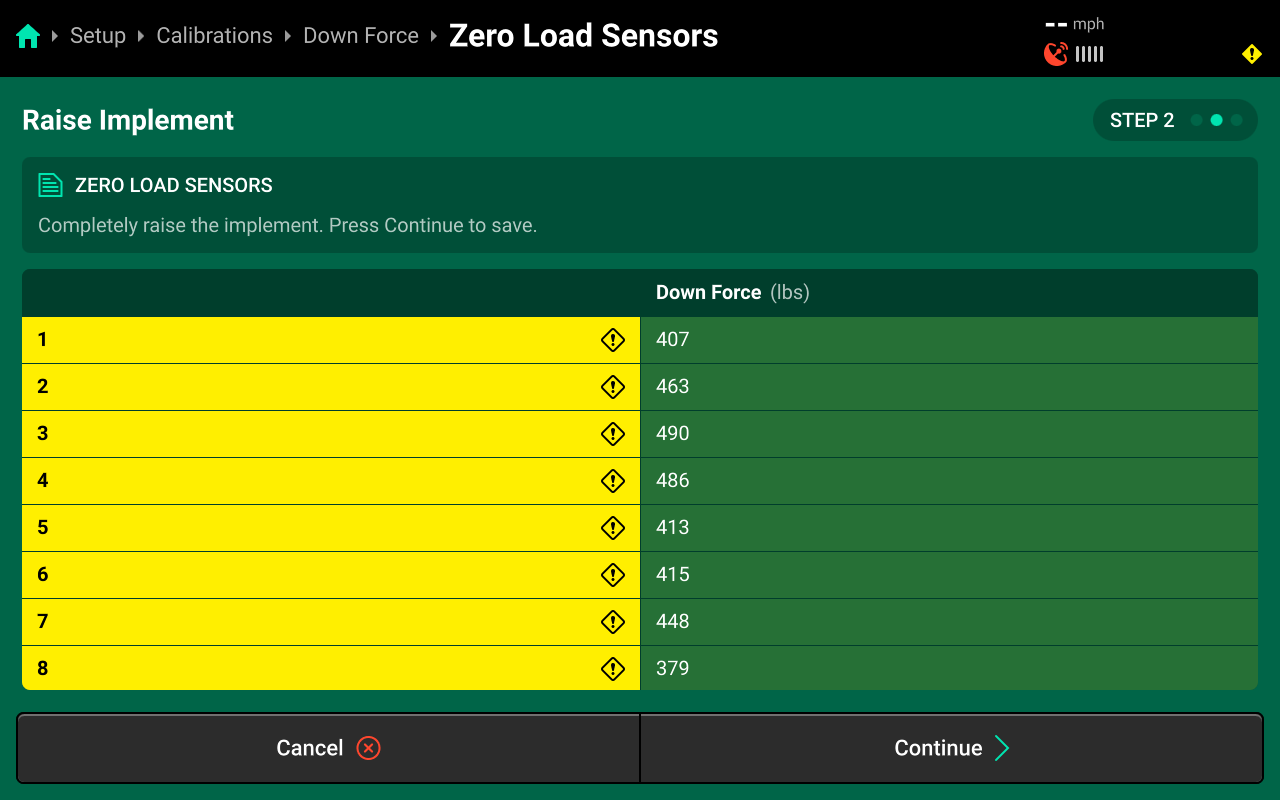Open the yellow alert diamond in header
The height and width of the screenshot is (800, 1280).
tap(1251, 54)
